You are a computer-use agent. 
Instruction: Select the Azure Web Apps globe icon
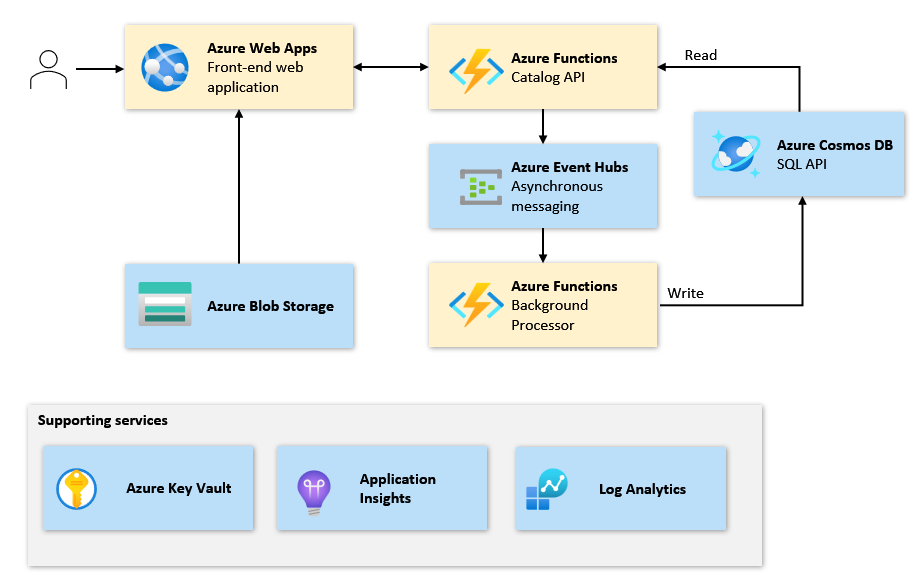[x=165, y=67]
